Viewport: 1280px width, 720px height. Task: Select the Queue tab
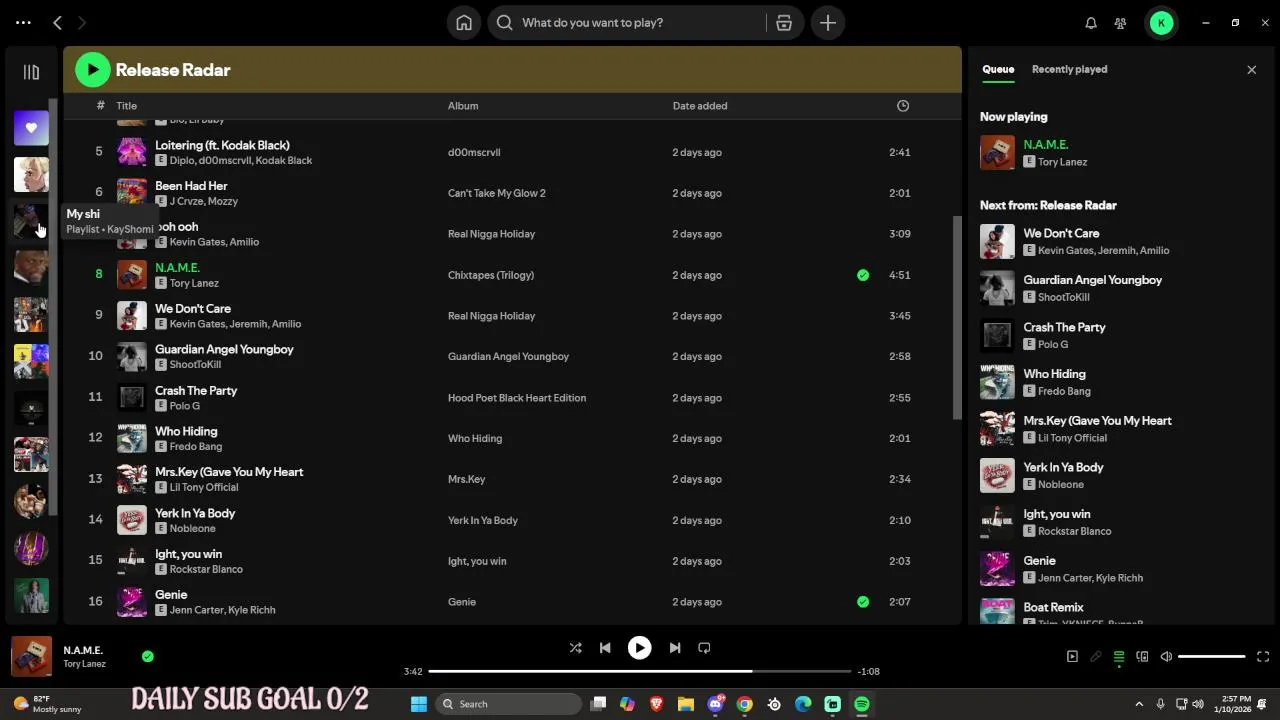[998, 69]
